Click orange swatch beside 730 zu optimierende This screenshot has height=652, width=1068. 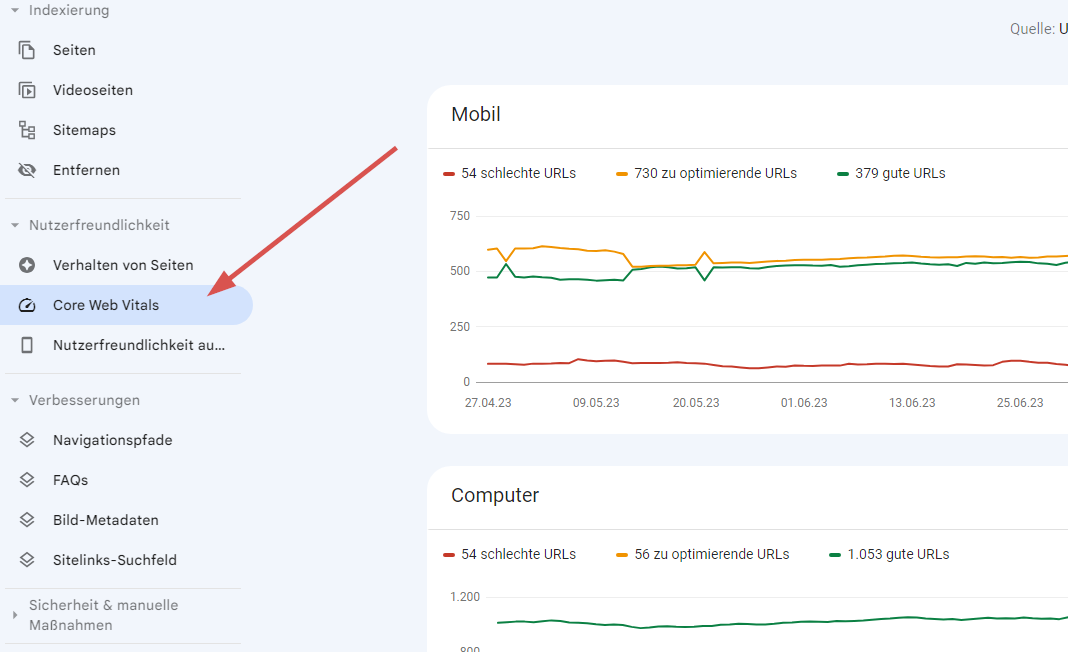(622, 174)
